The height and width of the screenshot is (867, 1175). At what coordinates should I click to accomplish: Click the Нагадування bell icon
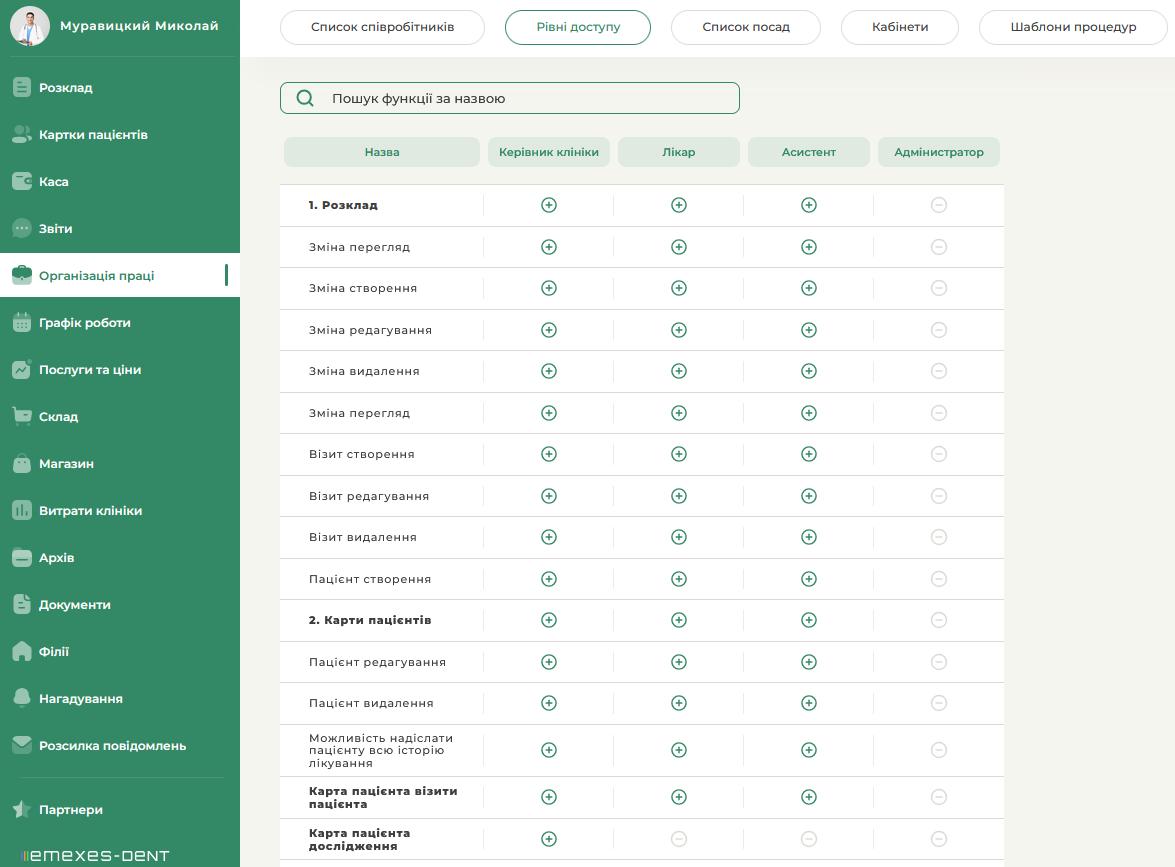(22, 698)
